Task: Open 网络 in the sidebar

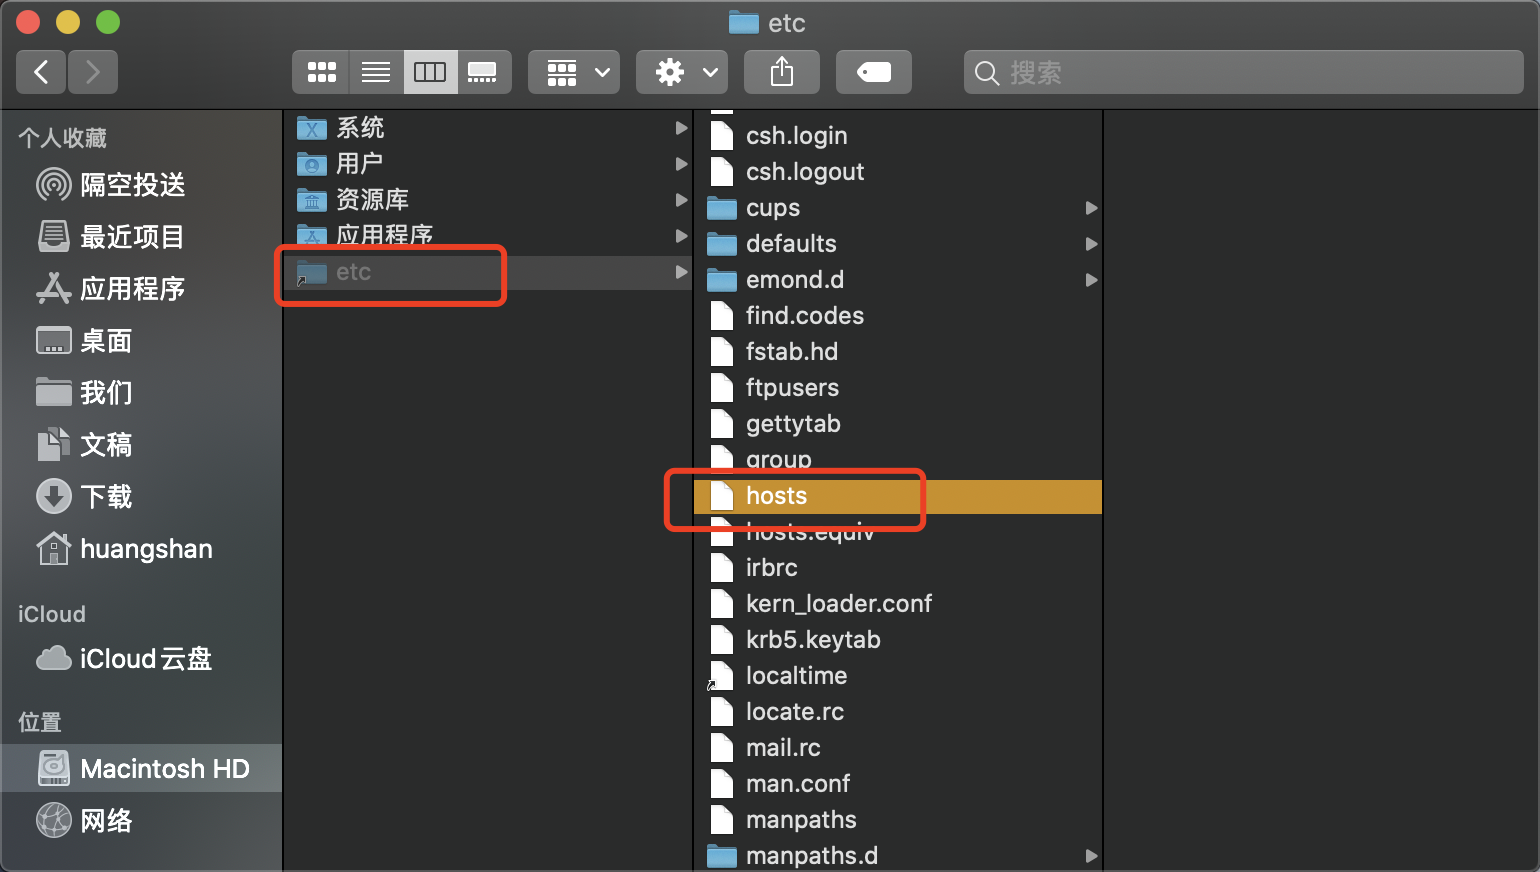Action: [x=140, y=821]
